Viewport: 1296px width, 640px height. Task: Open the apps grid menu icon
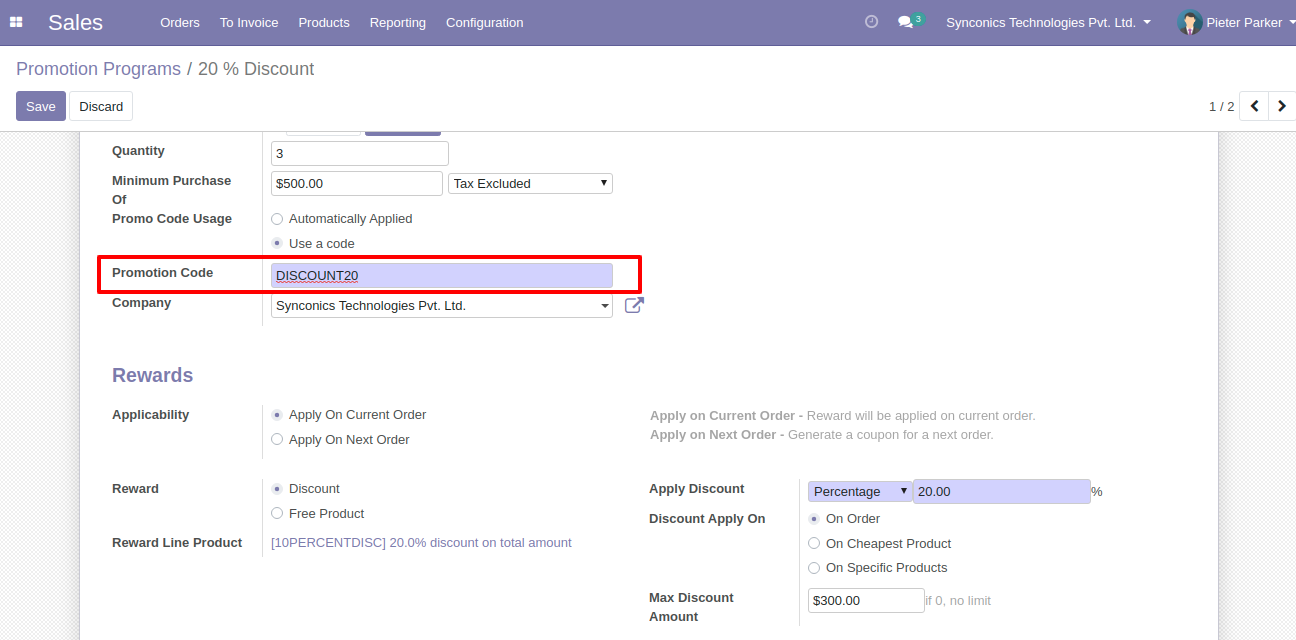[x=16, y=22]
